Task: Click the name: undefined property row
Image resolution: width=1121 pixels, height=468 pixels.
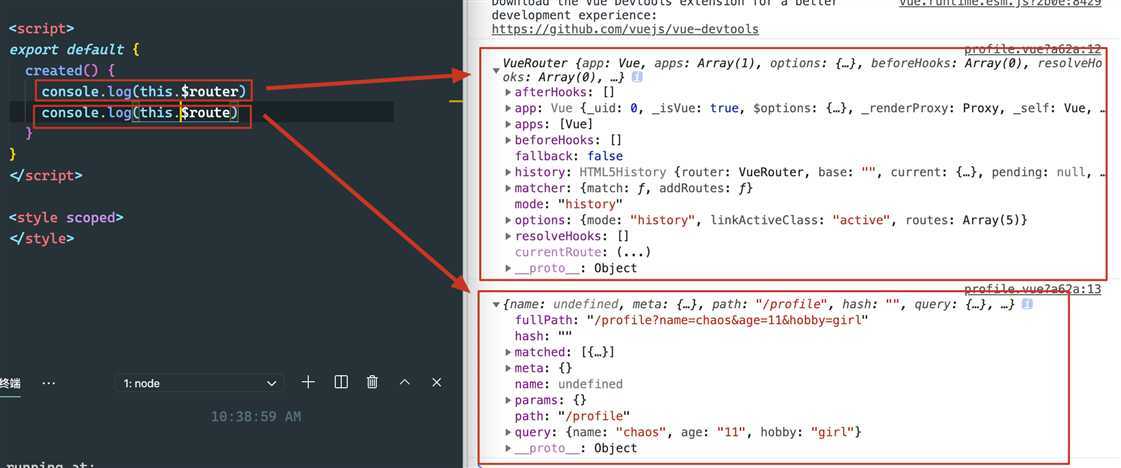Action: 568,384
